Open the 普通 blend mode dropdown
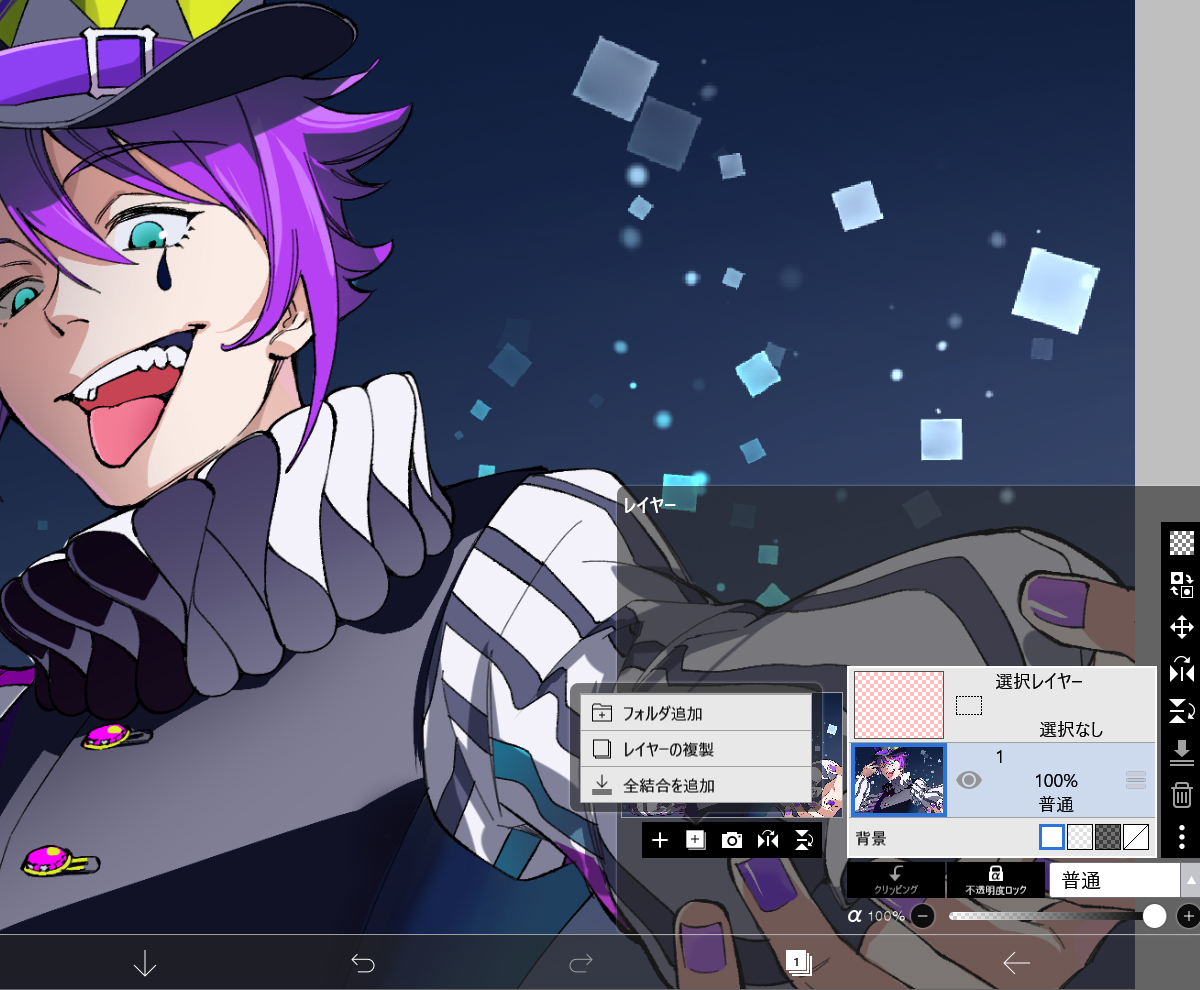Viewport: 1200px width, 990px height. pos(1114,880)
